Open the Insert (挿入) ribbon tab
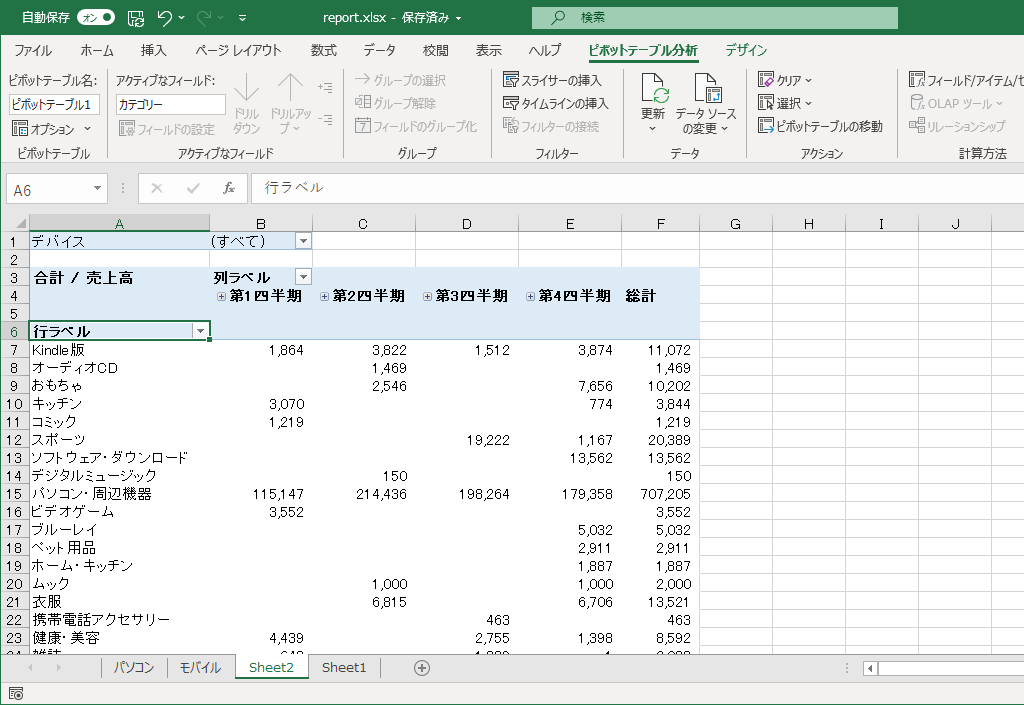Image resolution: width=1024 pixels, height=705 pixels. point(153,50)
